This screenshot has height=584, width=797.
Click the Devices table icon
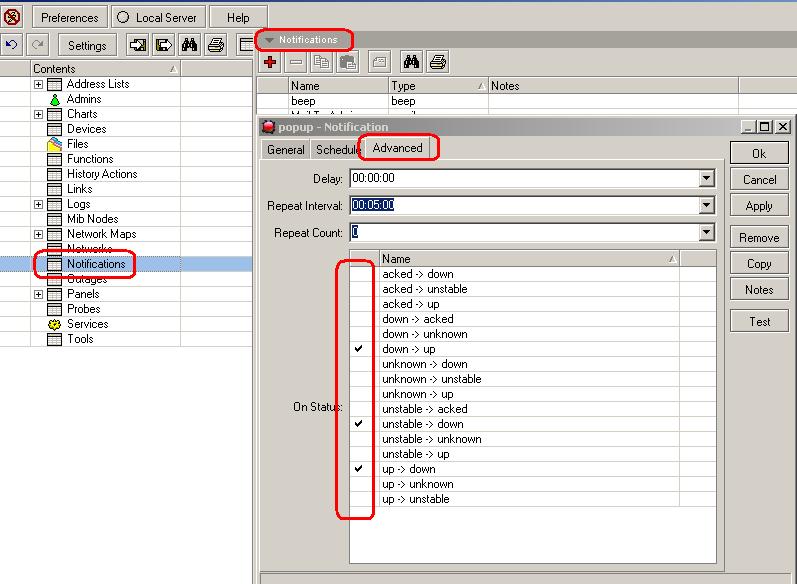[x=54, y=129]
